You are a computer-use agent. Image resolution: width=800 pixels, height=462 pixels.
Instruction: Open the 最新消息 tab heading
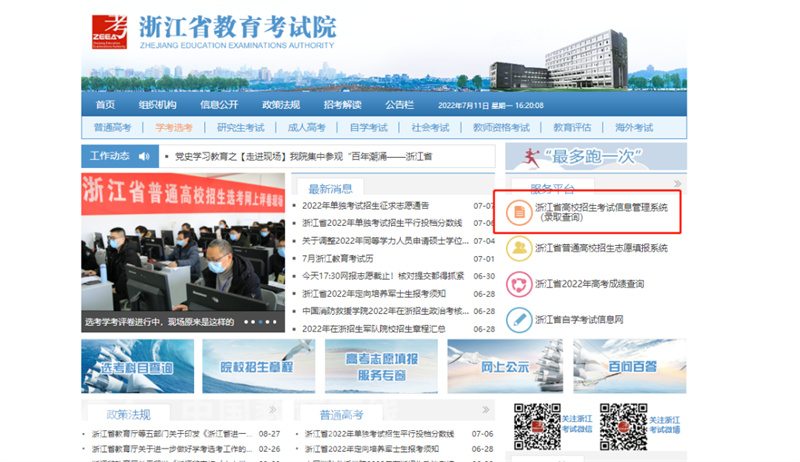coord(330,189)
